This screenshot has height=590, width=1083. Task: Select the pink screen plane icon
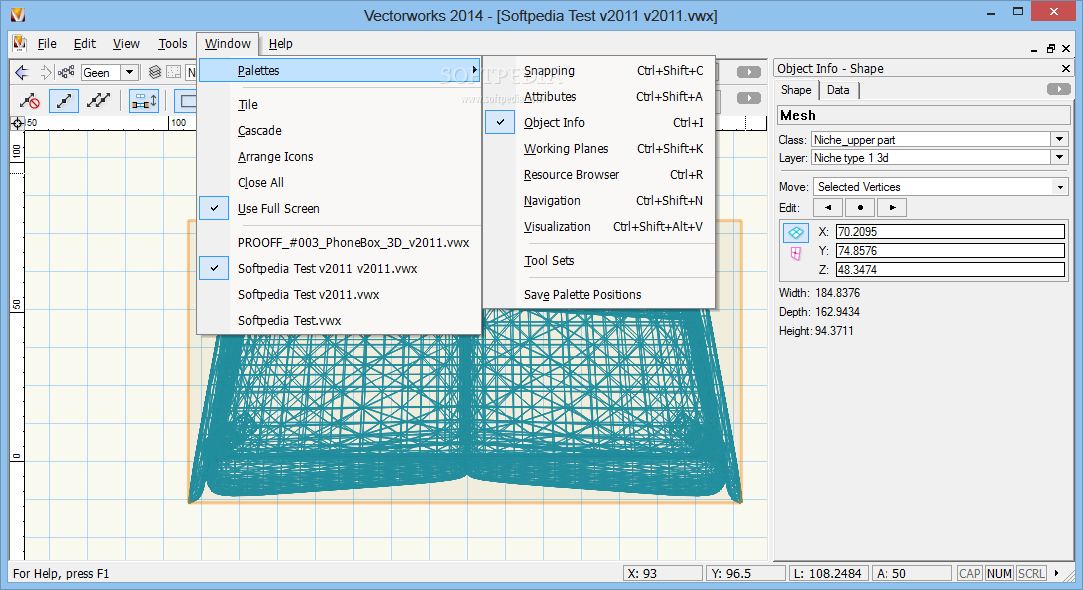(796, 254)
